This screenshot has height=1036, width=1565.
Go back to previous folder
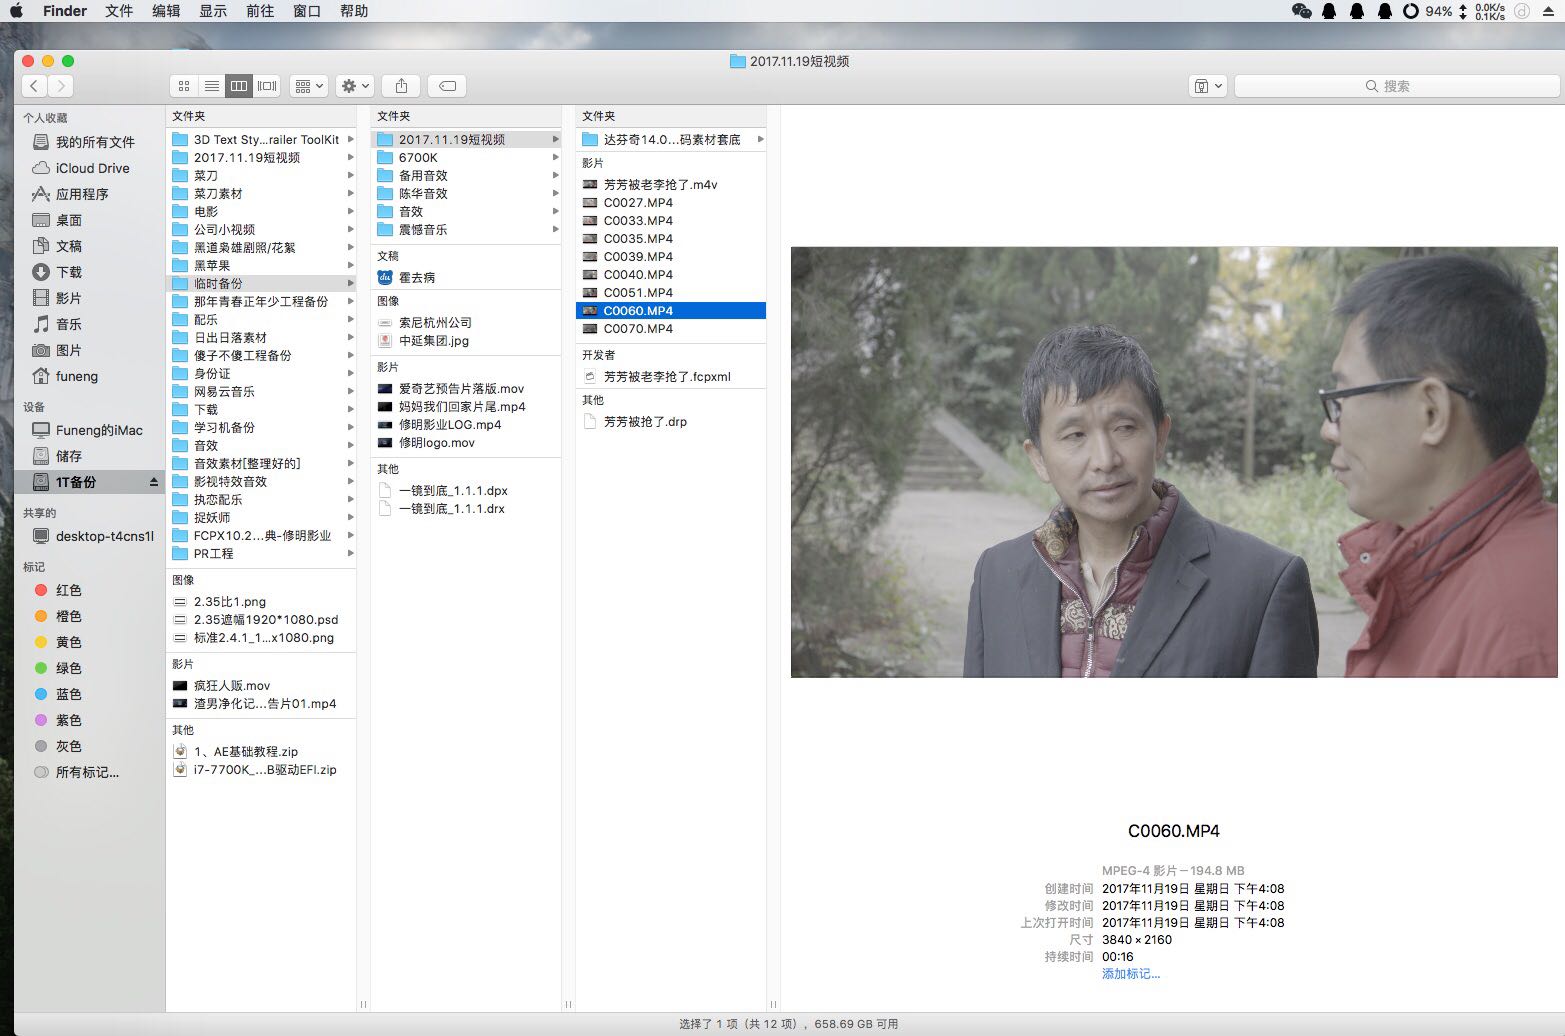click(x=34, y=86)
